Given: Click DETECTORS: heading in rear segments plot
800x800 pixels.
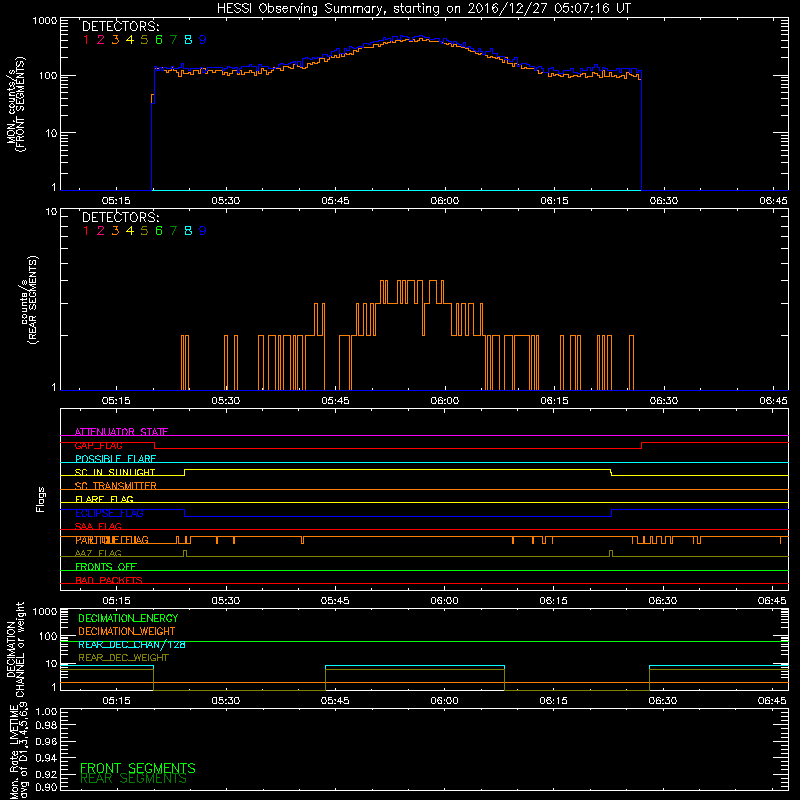Looking at the screenshot, I should (x=120, y=217).
